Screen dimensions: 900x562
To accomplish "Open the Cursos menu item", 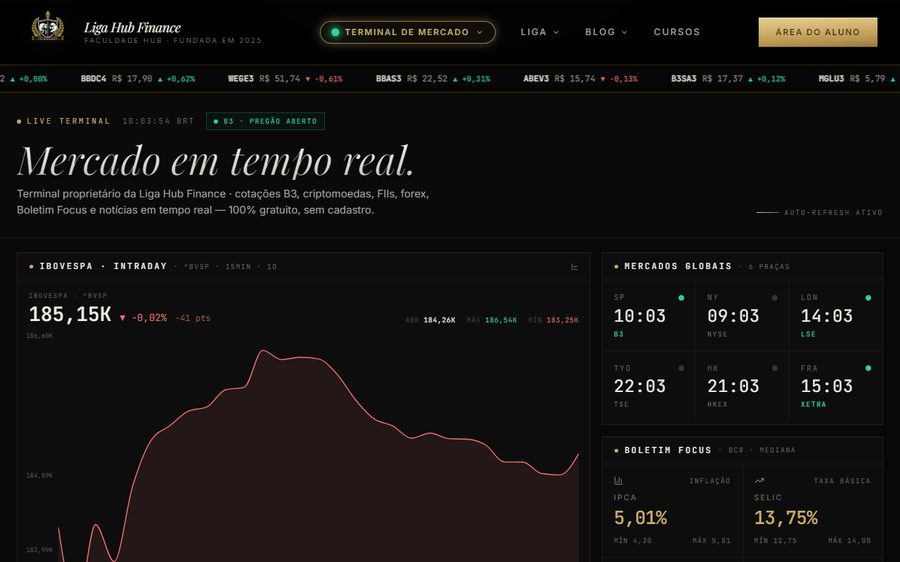I will [677, 32].
